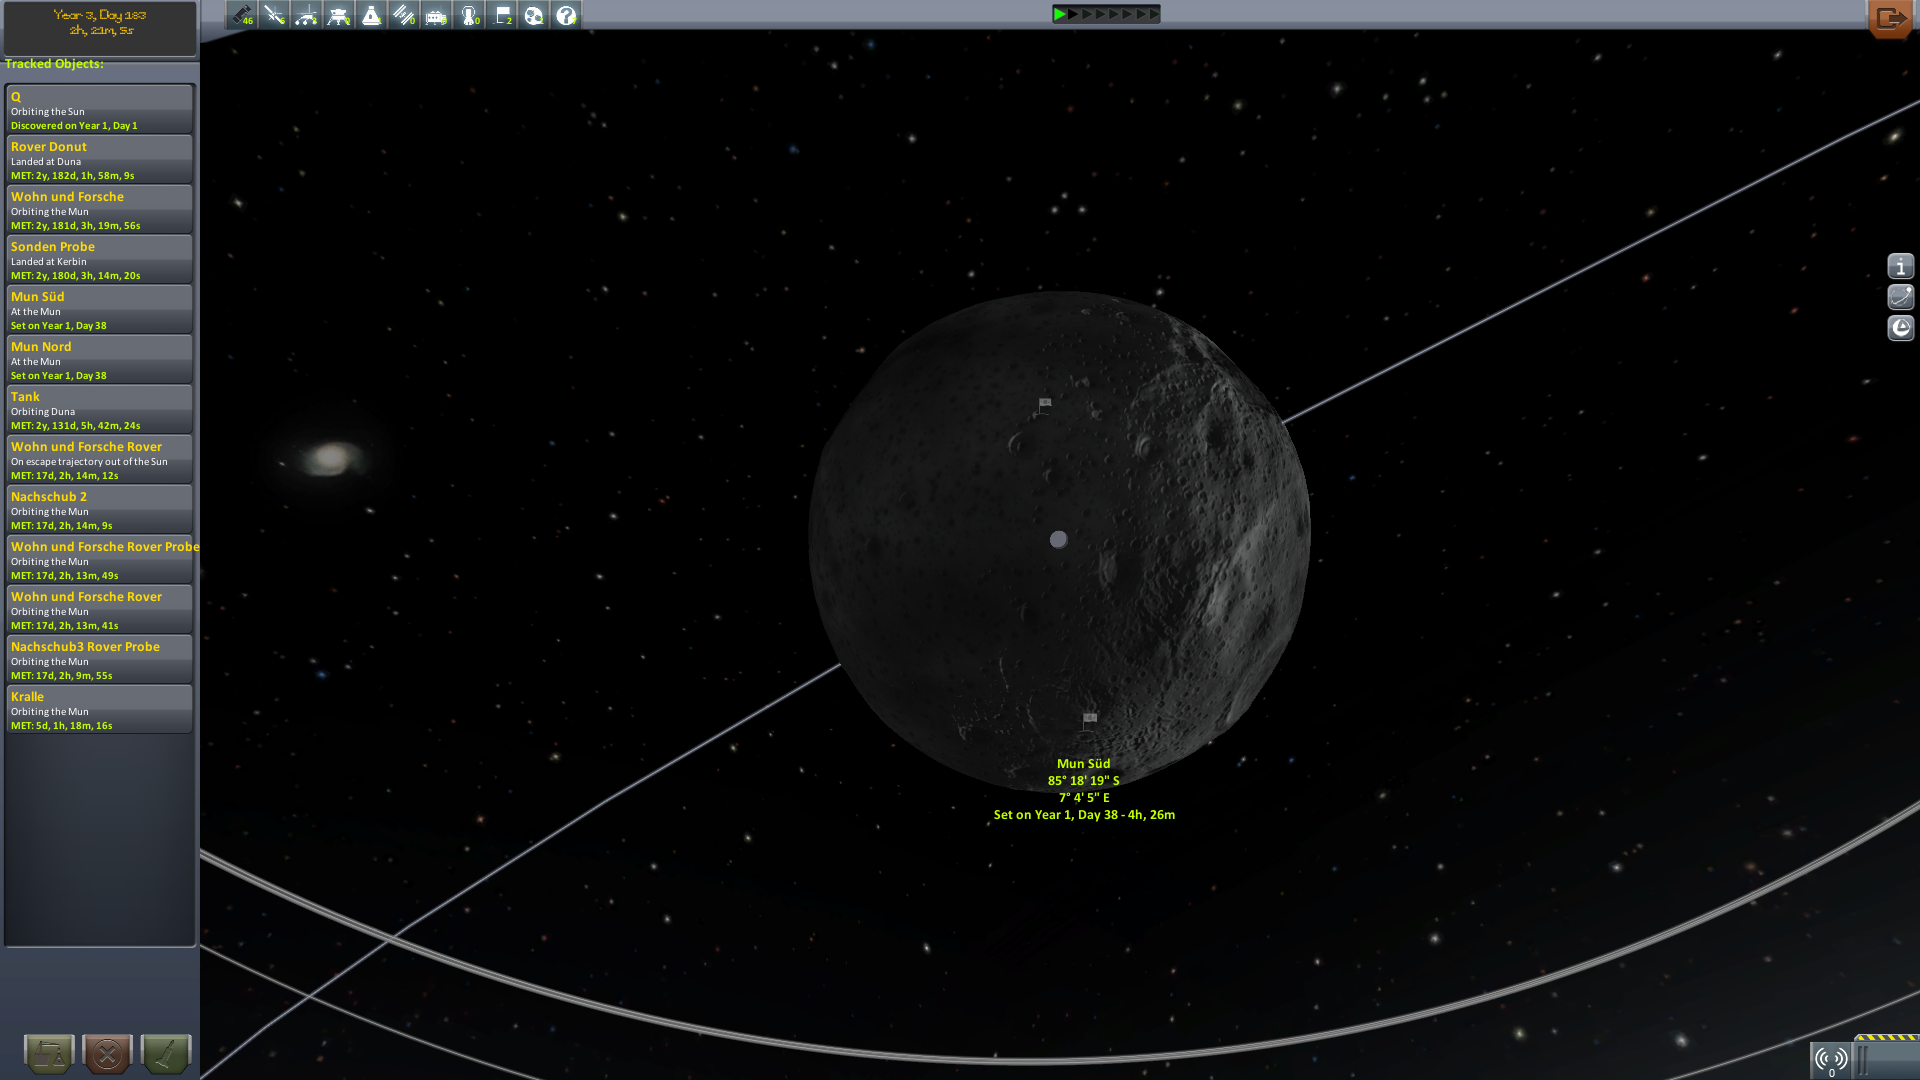Select the Kralle vessel entry
Screen dimensions: 1920x1080
click(99, 710)
